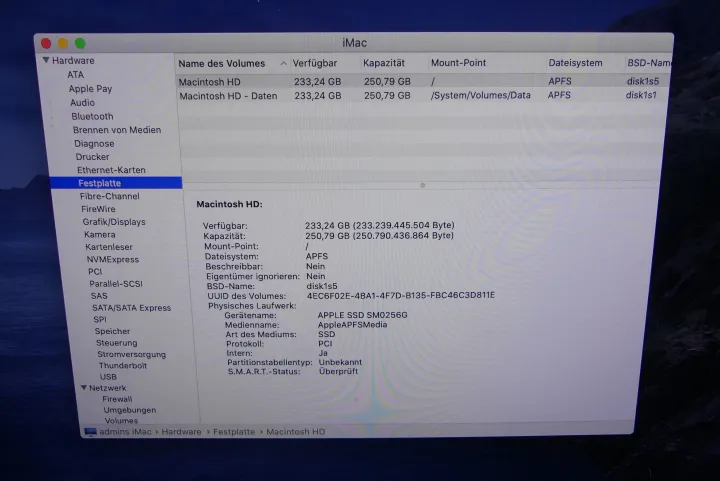Image resolution: width=720 pixels, height=481 pixels.
Task: Select Firewall under Netzwerk
Action: (117, 399)
